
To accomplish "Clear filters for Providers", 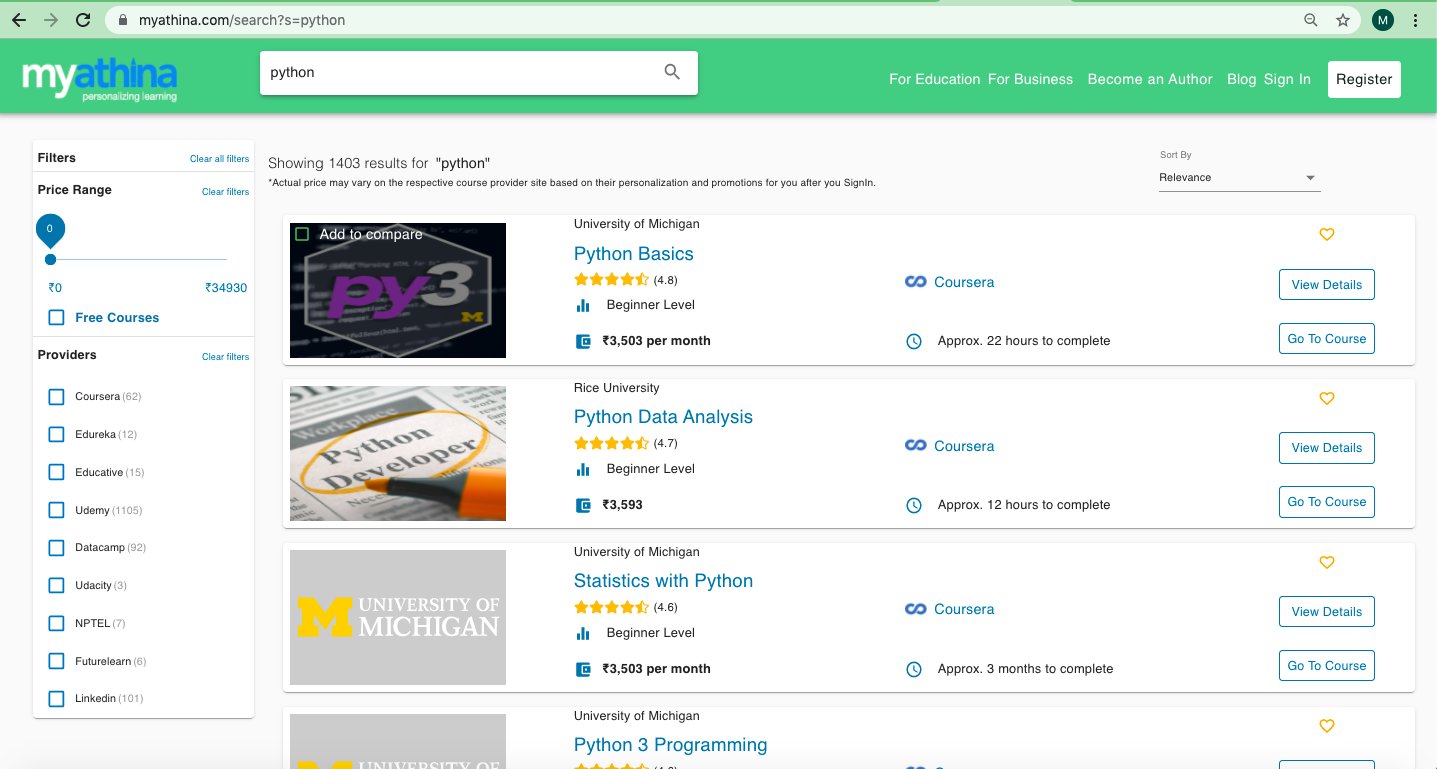I will 225,357.
